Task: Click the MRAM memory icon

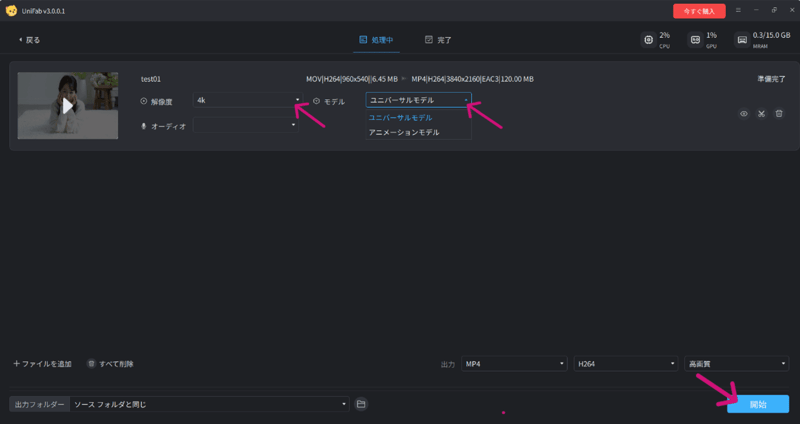Action: tap(742, 40)
